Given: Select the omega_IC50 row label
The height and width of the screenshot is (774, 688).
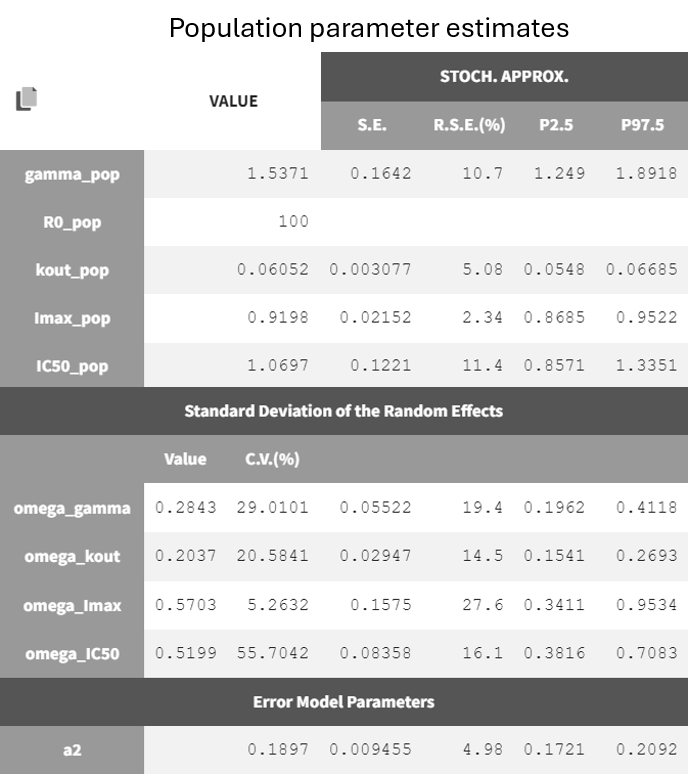Looking at the screenshot, I should (72, 654).
